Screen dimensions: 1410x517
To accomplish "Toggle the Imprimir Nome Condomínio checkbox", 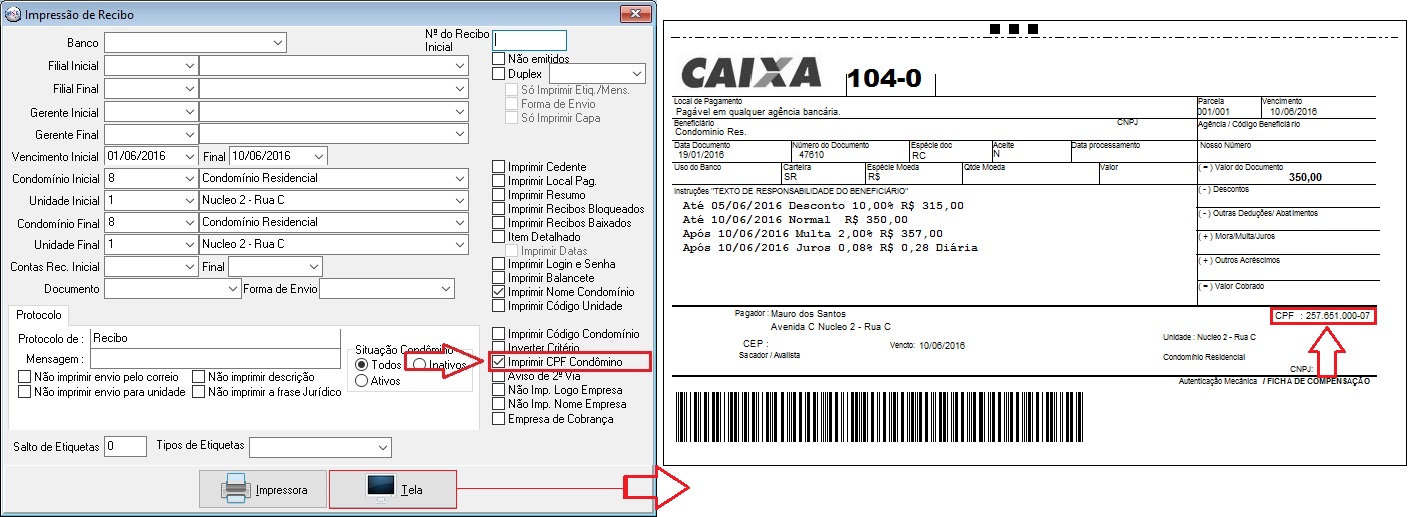I will [x=499, y=292].
